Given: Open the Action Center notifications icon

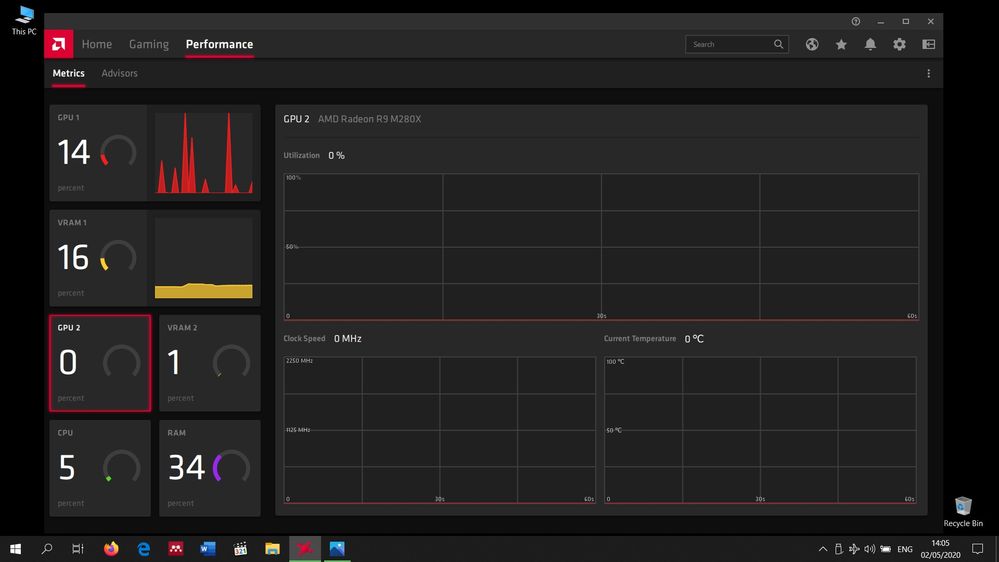Looking at the screenshot, I should tap(977, 549).
